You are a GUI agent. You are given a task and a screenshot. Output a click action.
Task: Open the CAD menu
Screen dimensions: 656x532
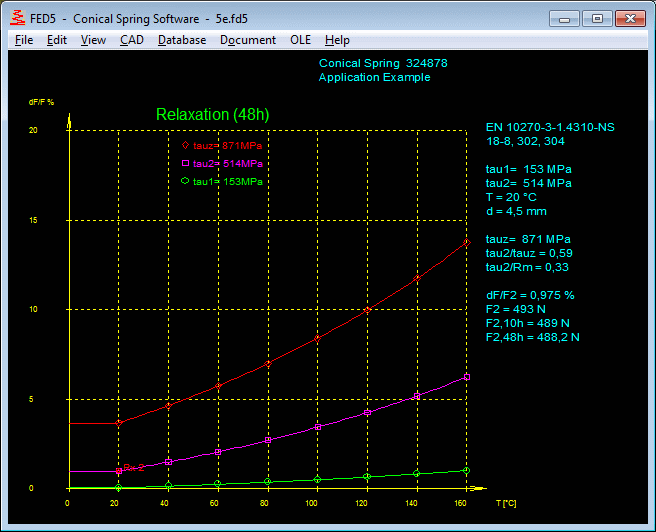pos(131,40)
